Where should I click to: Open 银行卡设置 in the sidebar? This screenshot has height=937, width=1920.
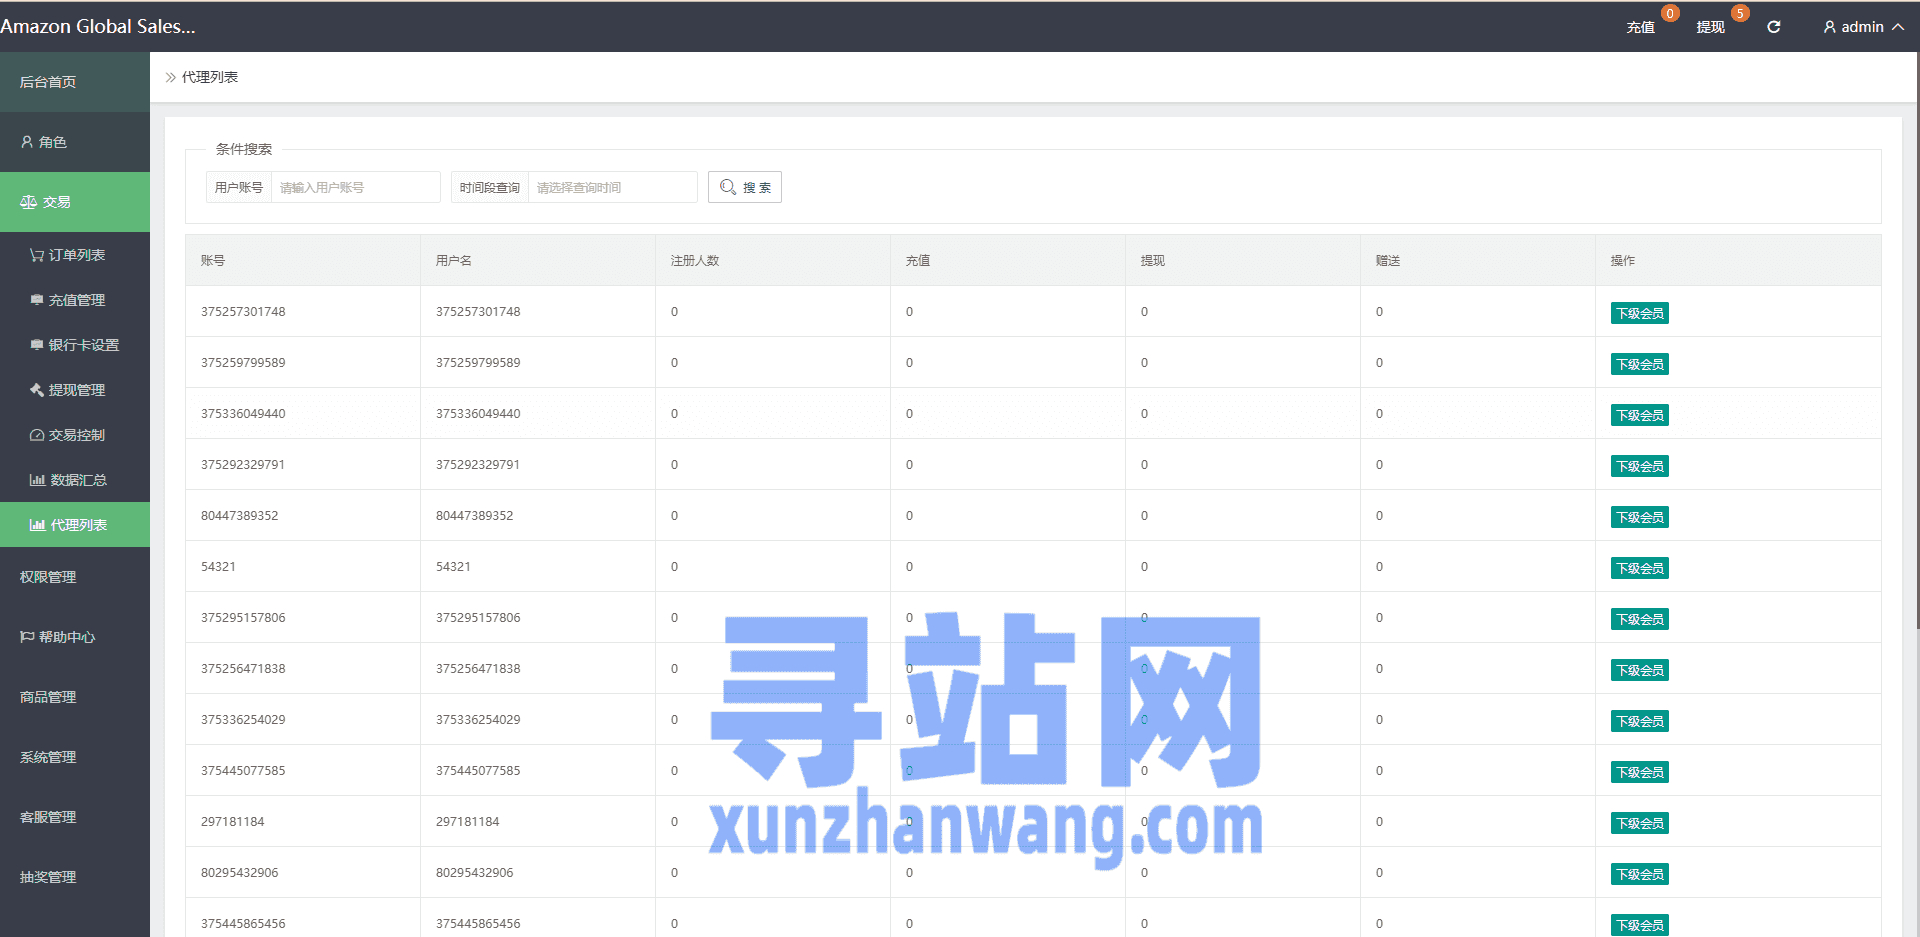[x=75, y=345]
